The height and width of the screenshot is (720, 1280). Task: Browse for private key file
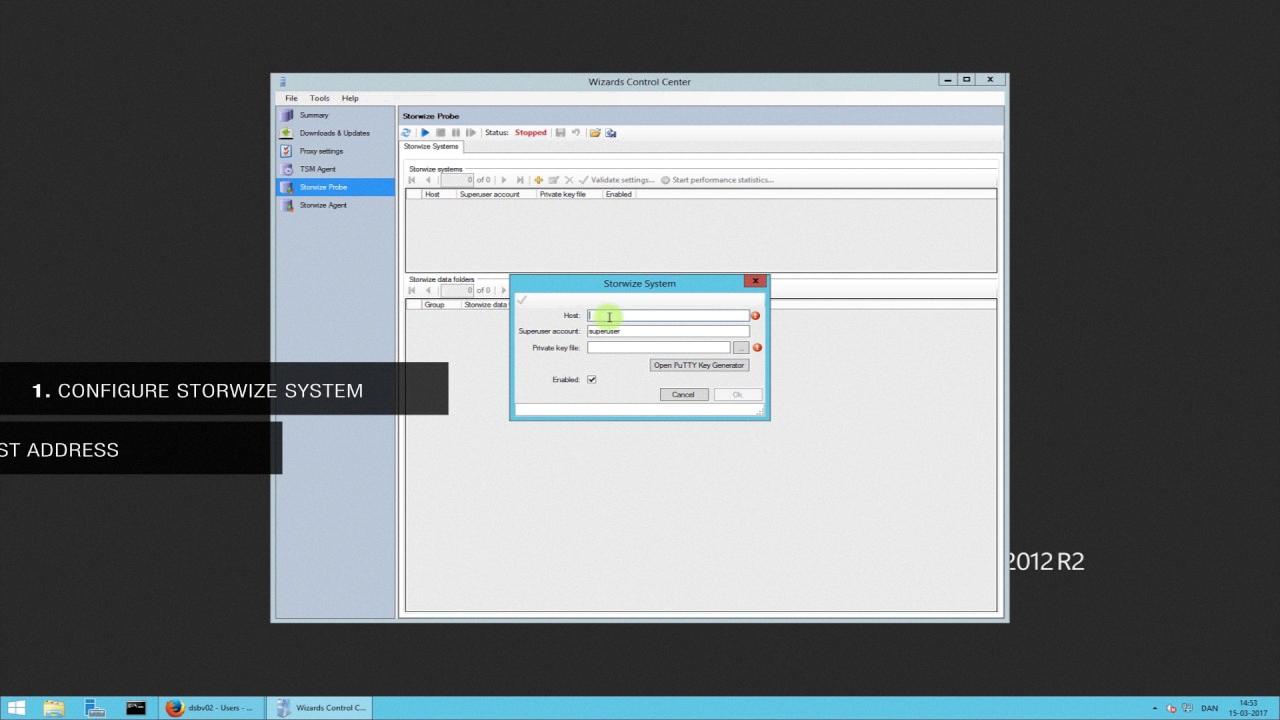click(740, 348)
